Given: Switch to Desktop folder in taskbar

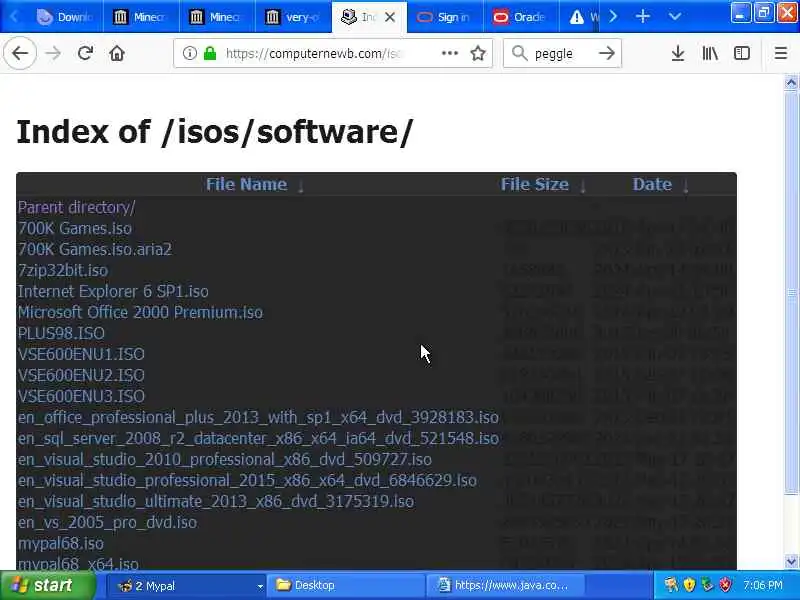Looking at the screenshot, I should coord(345,585).
